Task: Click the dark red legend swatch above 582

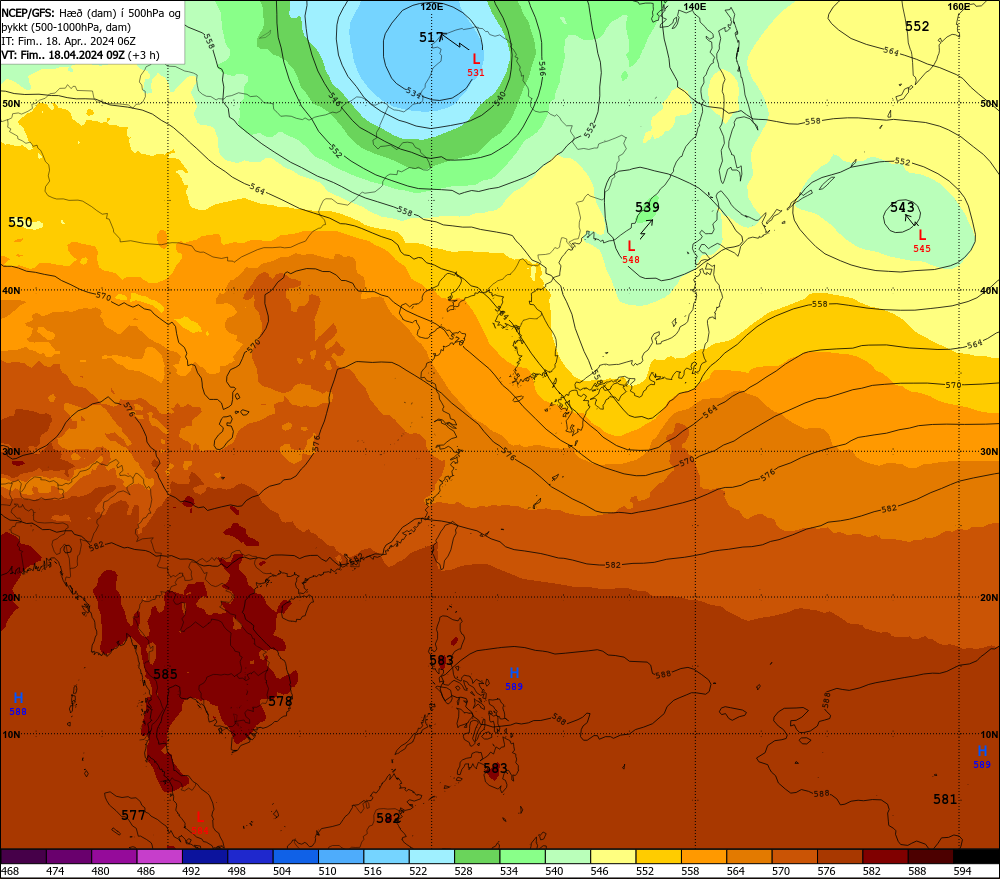Action: point(885,856)
